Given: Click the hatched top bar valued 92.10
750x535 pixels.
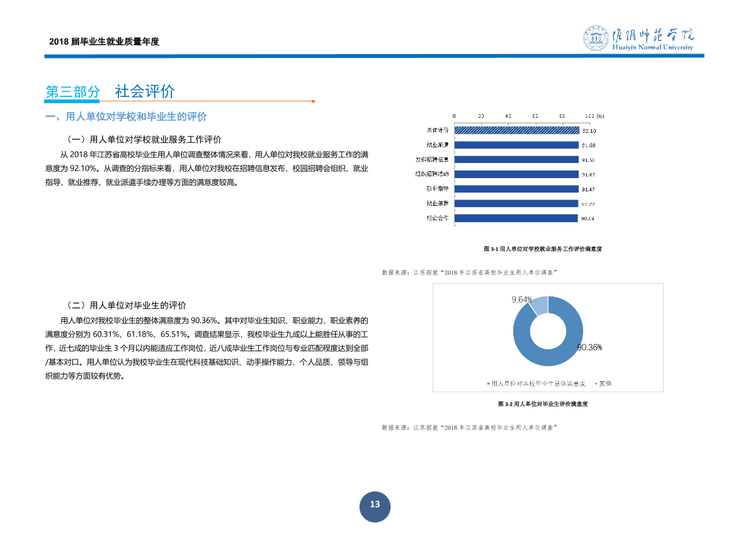Looking at the screenshot, I should (x=517, y=131).
